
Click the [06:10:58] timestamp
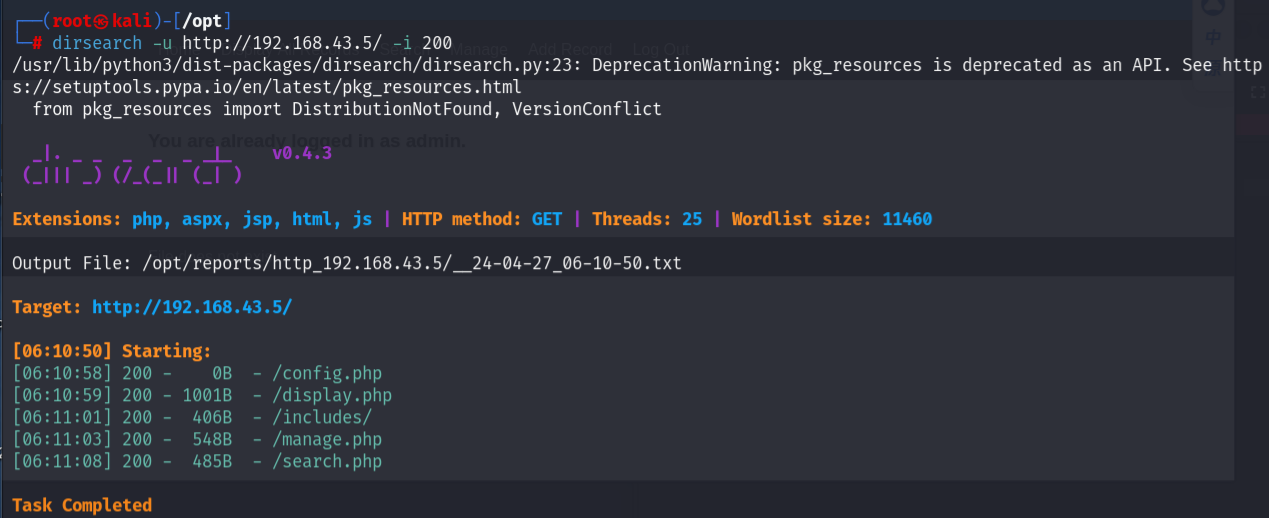click(x=62, y=373)
